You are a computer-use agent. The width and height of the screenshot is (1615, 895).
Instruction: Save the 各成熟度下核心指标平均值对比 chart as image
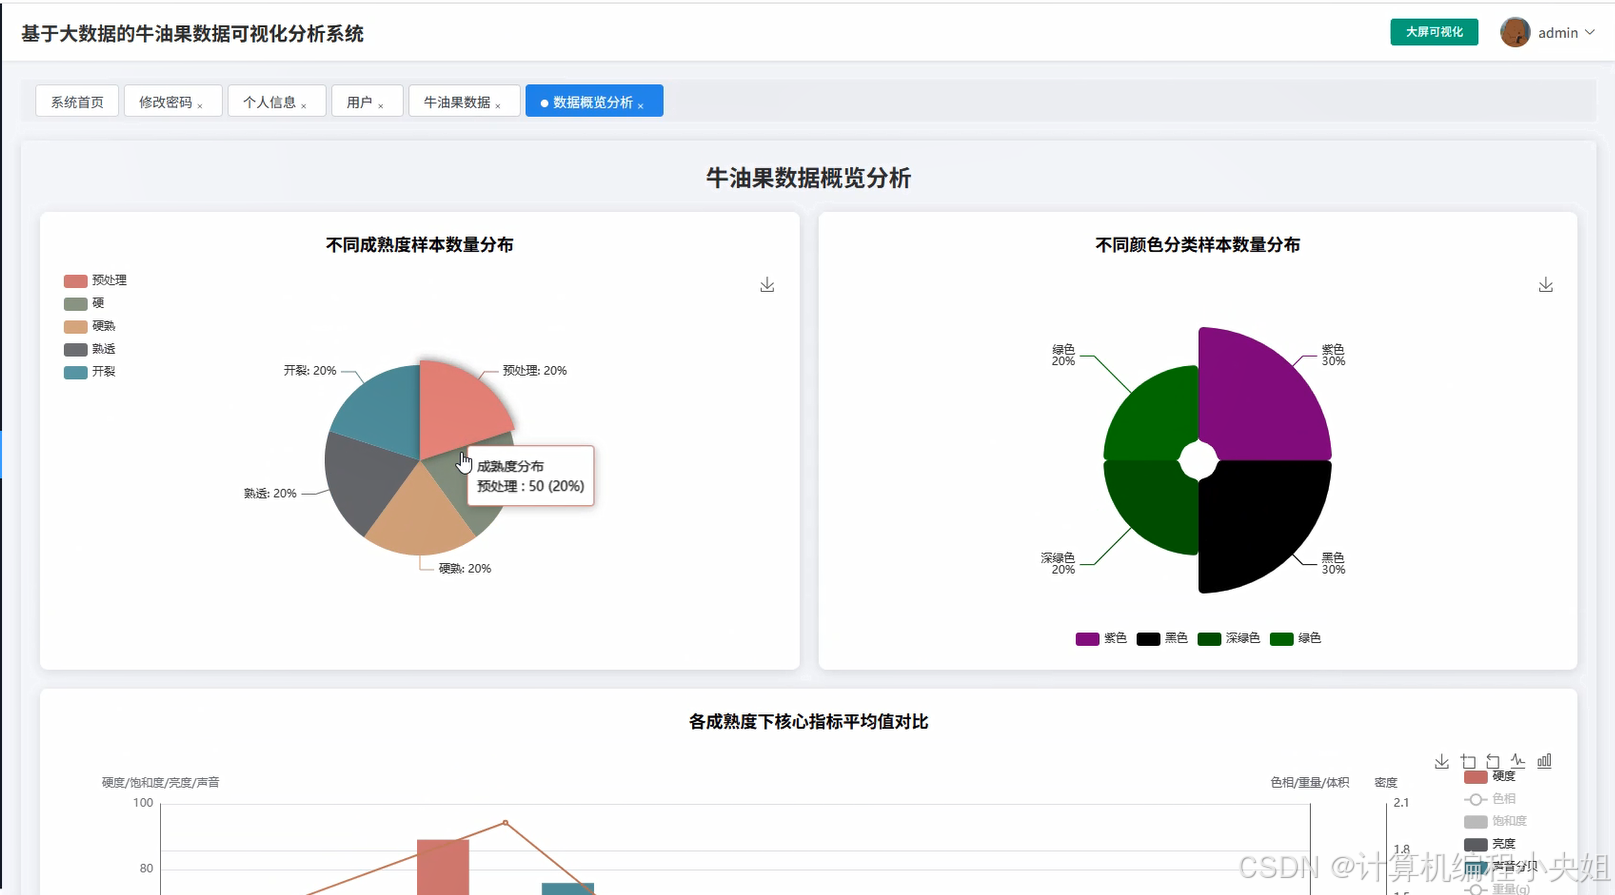(x=1442, y=762)
